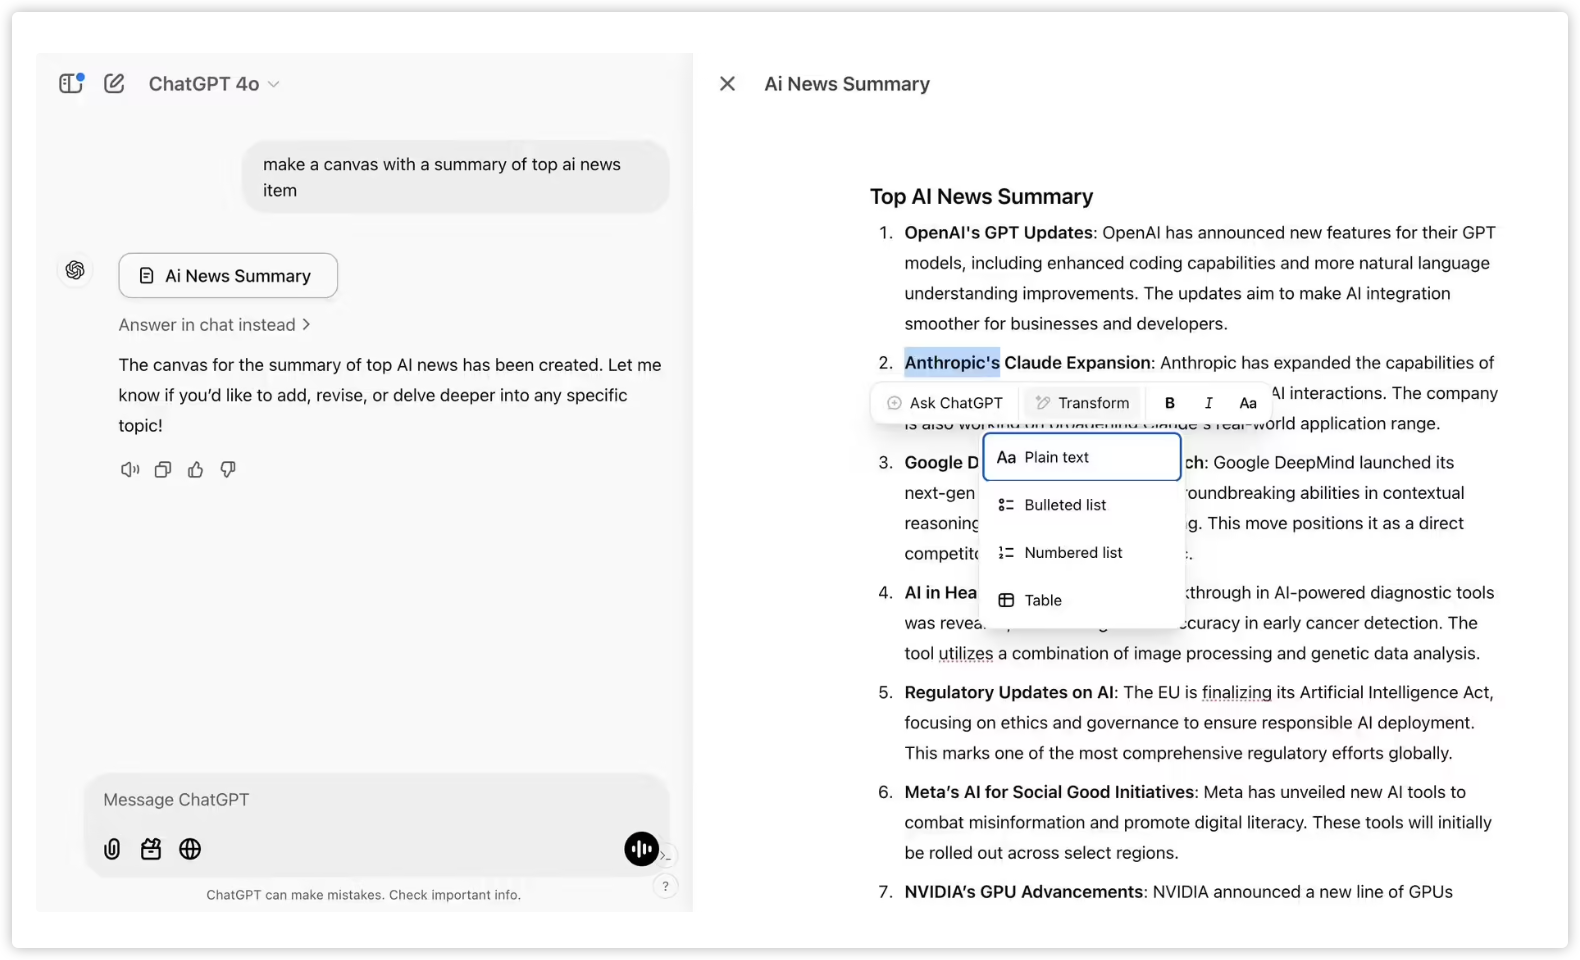Open the Aa text style menu

point(1248,403)
